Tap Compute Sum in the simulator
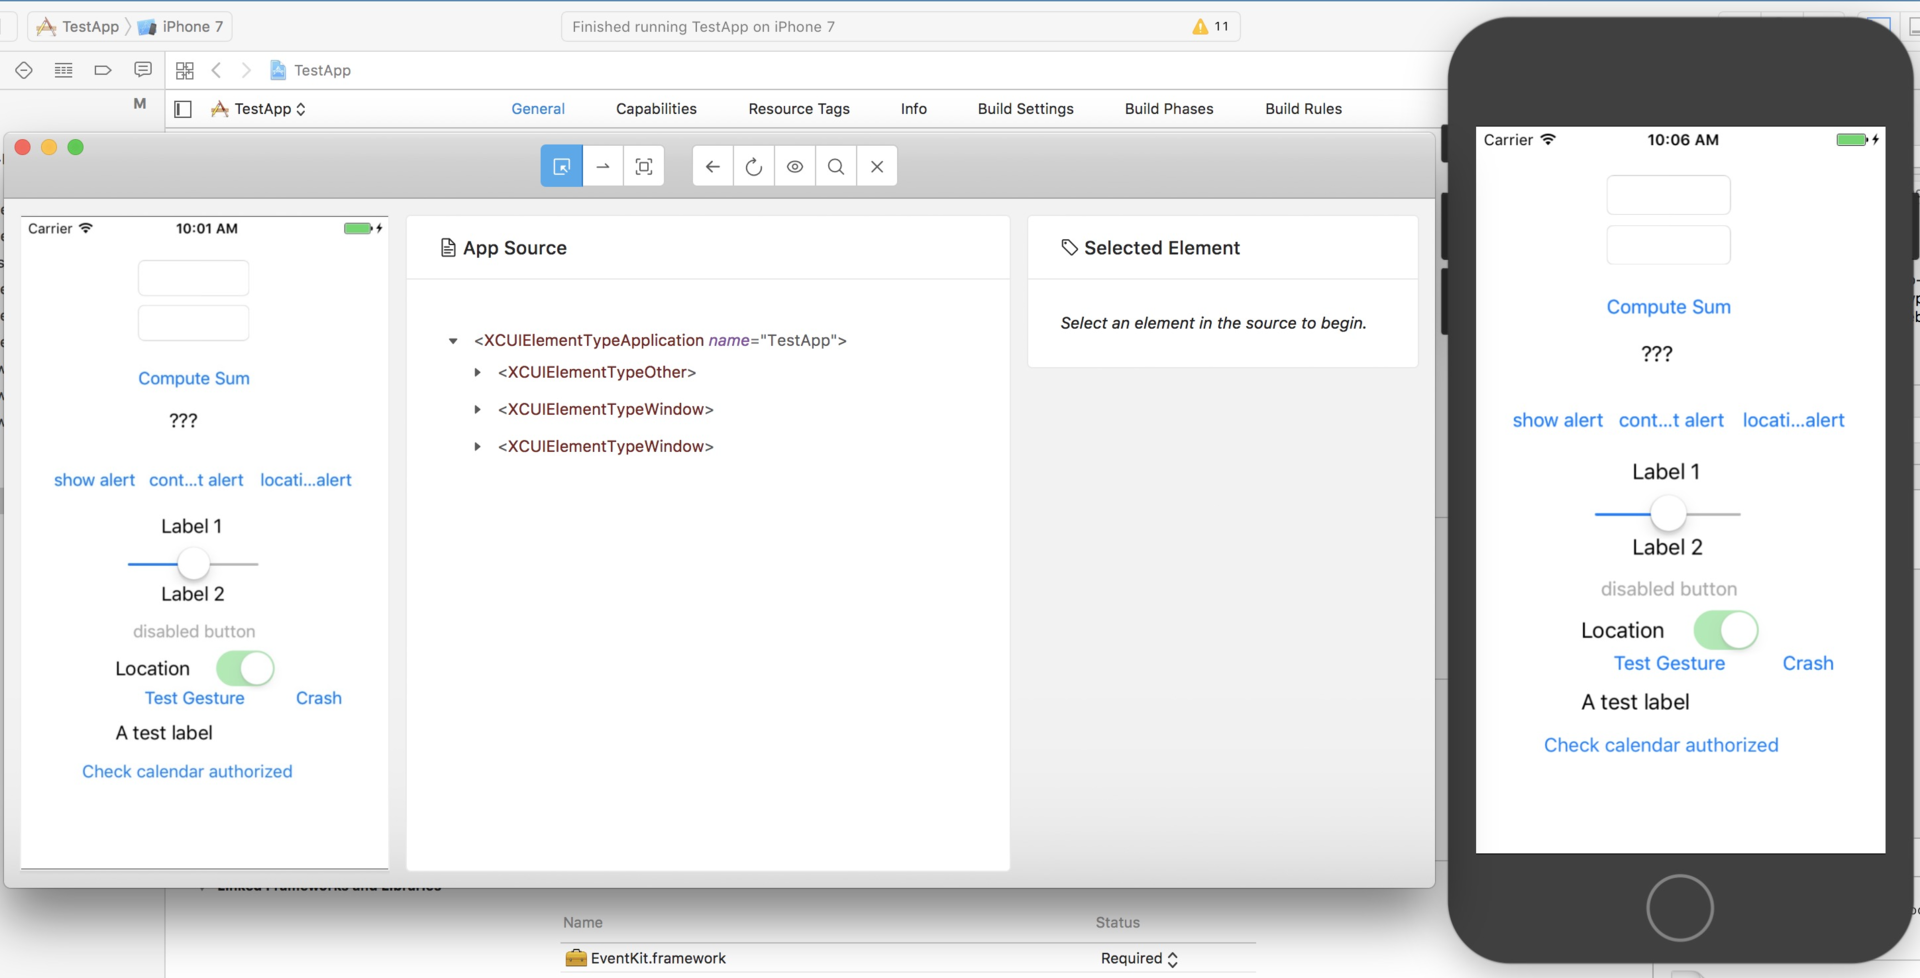Viewport: 1920px width, 978px height. point(1668,307)
